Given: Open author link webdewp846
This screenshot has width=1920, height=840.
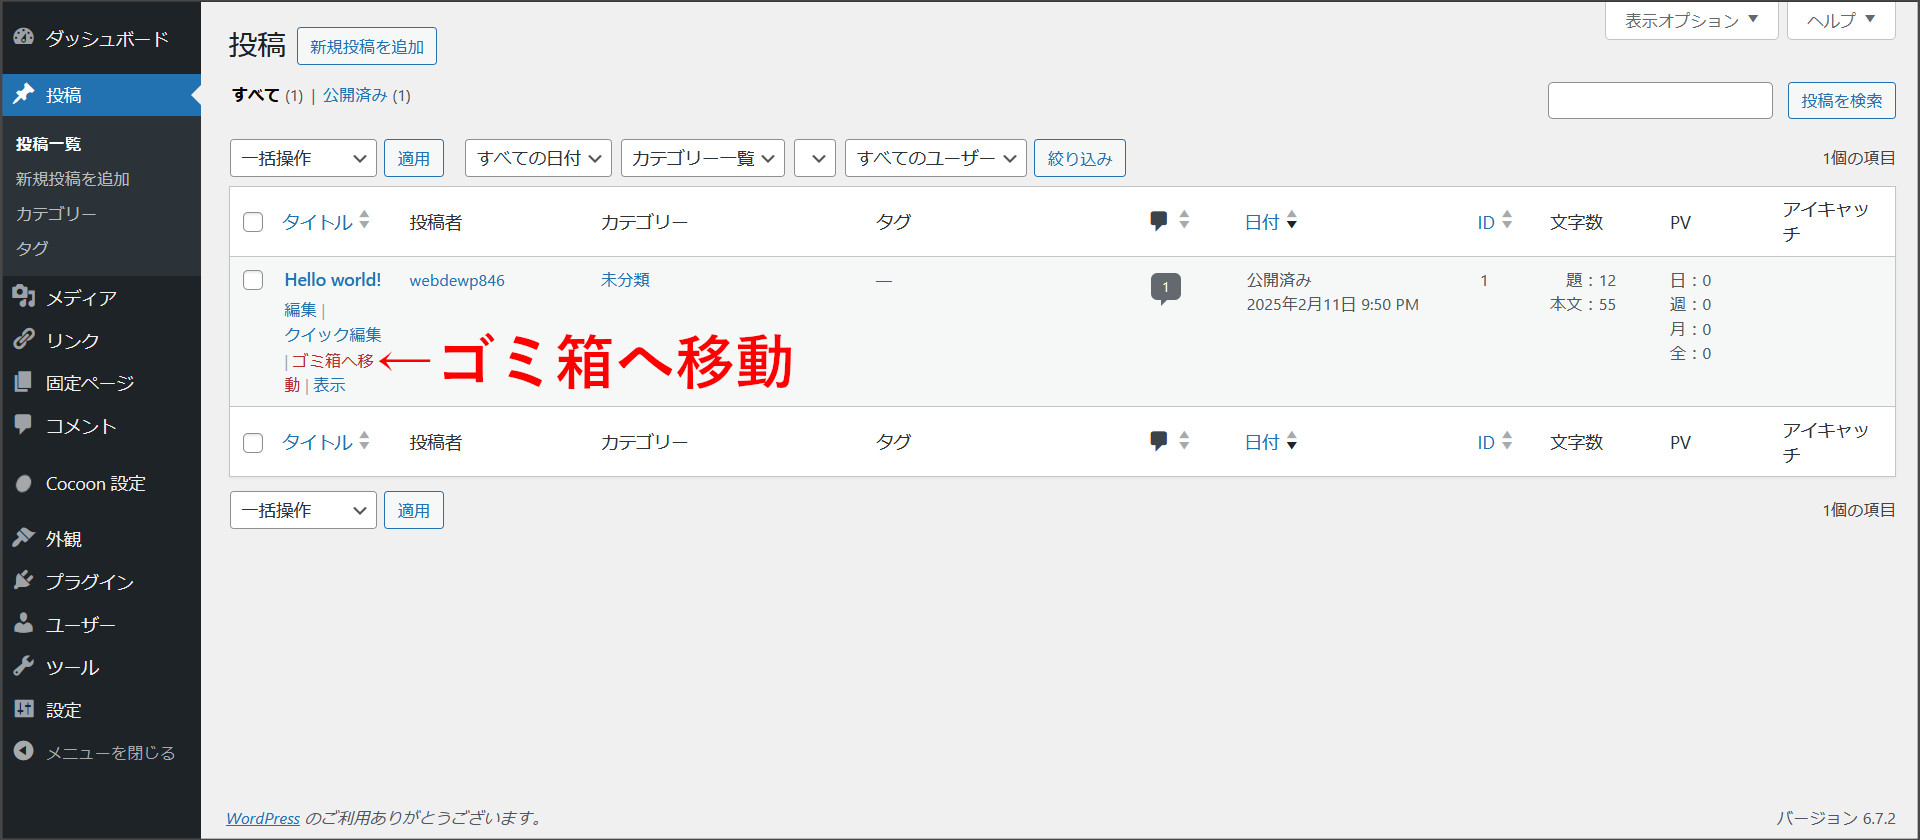Looking at the screenshot, I should pos(457,280).
